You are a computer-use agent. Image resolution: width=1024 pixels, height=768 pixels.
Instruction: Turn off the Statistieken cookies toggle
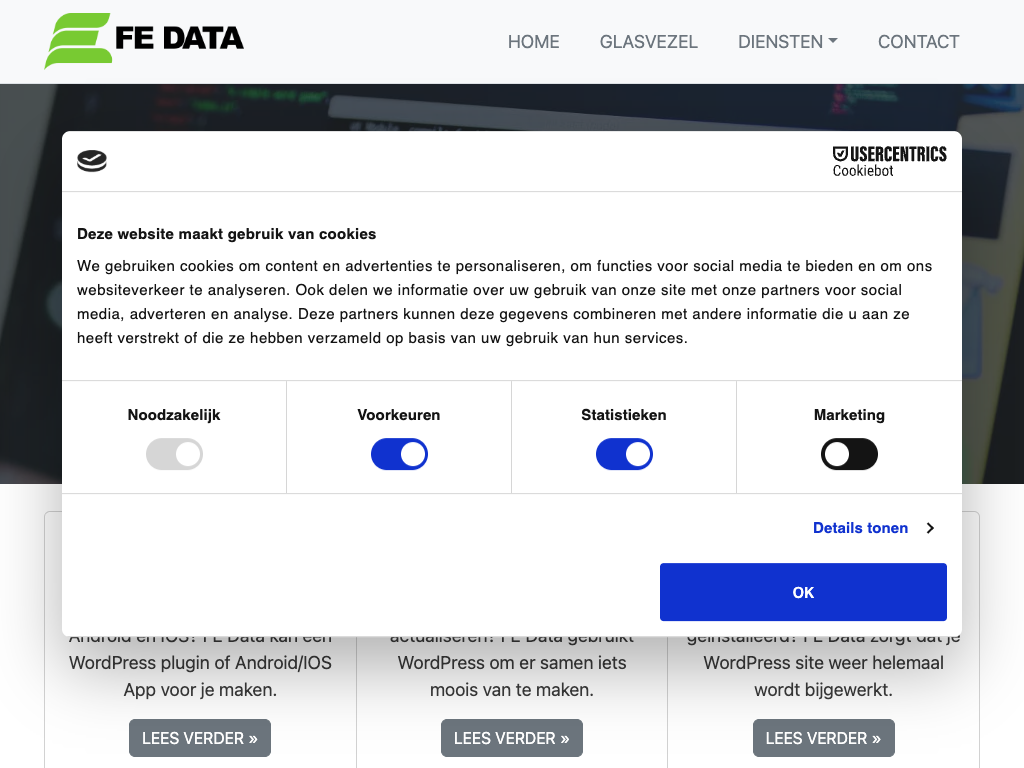click(x=624, y=455)
